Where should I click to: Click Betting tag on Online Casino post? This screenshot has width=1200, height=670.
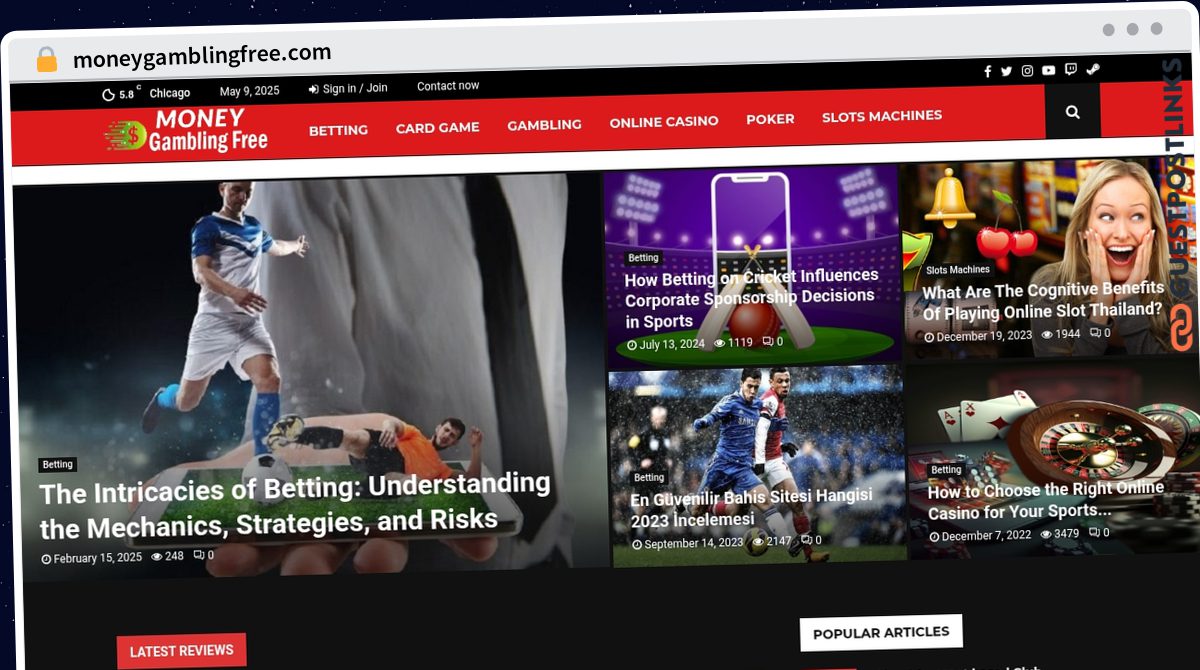click(946, 470)
